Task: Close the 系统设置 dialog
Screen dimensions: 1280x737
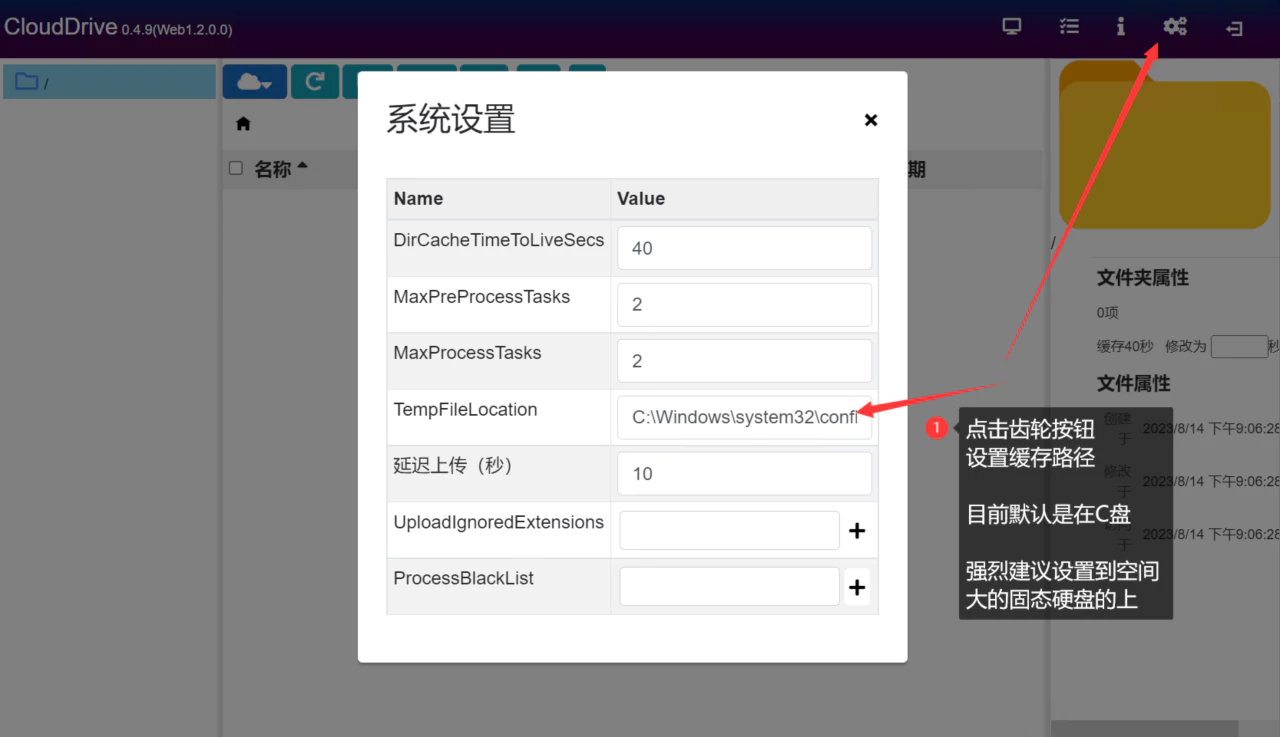Action: pyautogui.click(x=870, y=120)
